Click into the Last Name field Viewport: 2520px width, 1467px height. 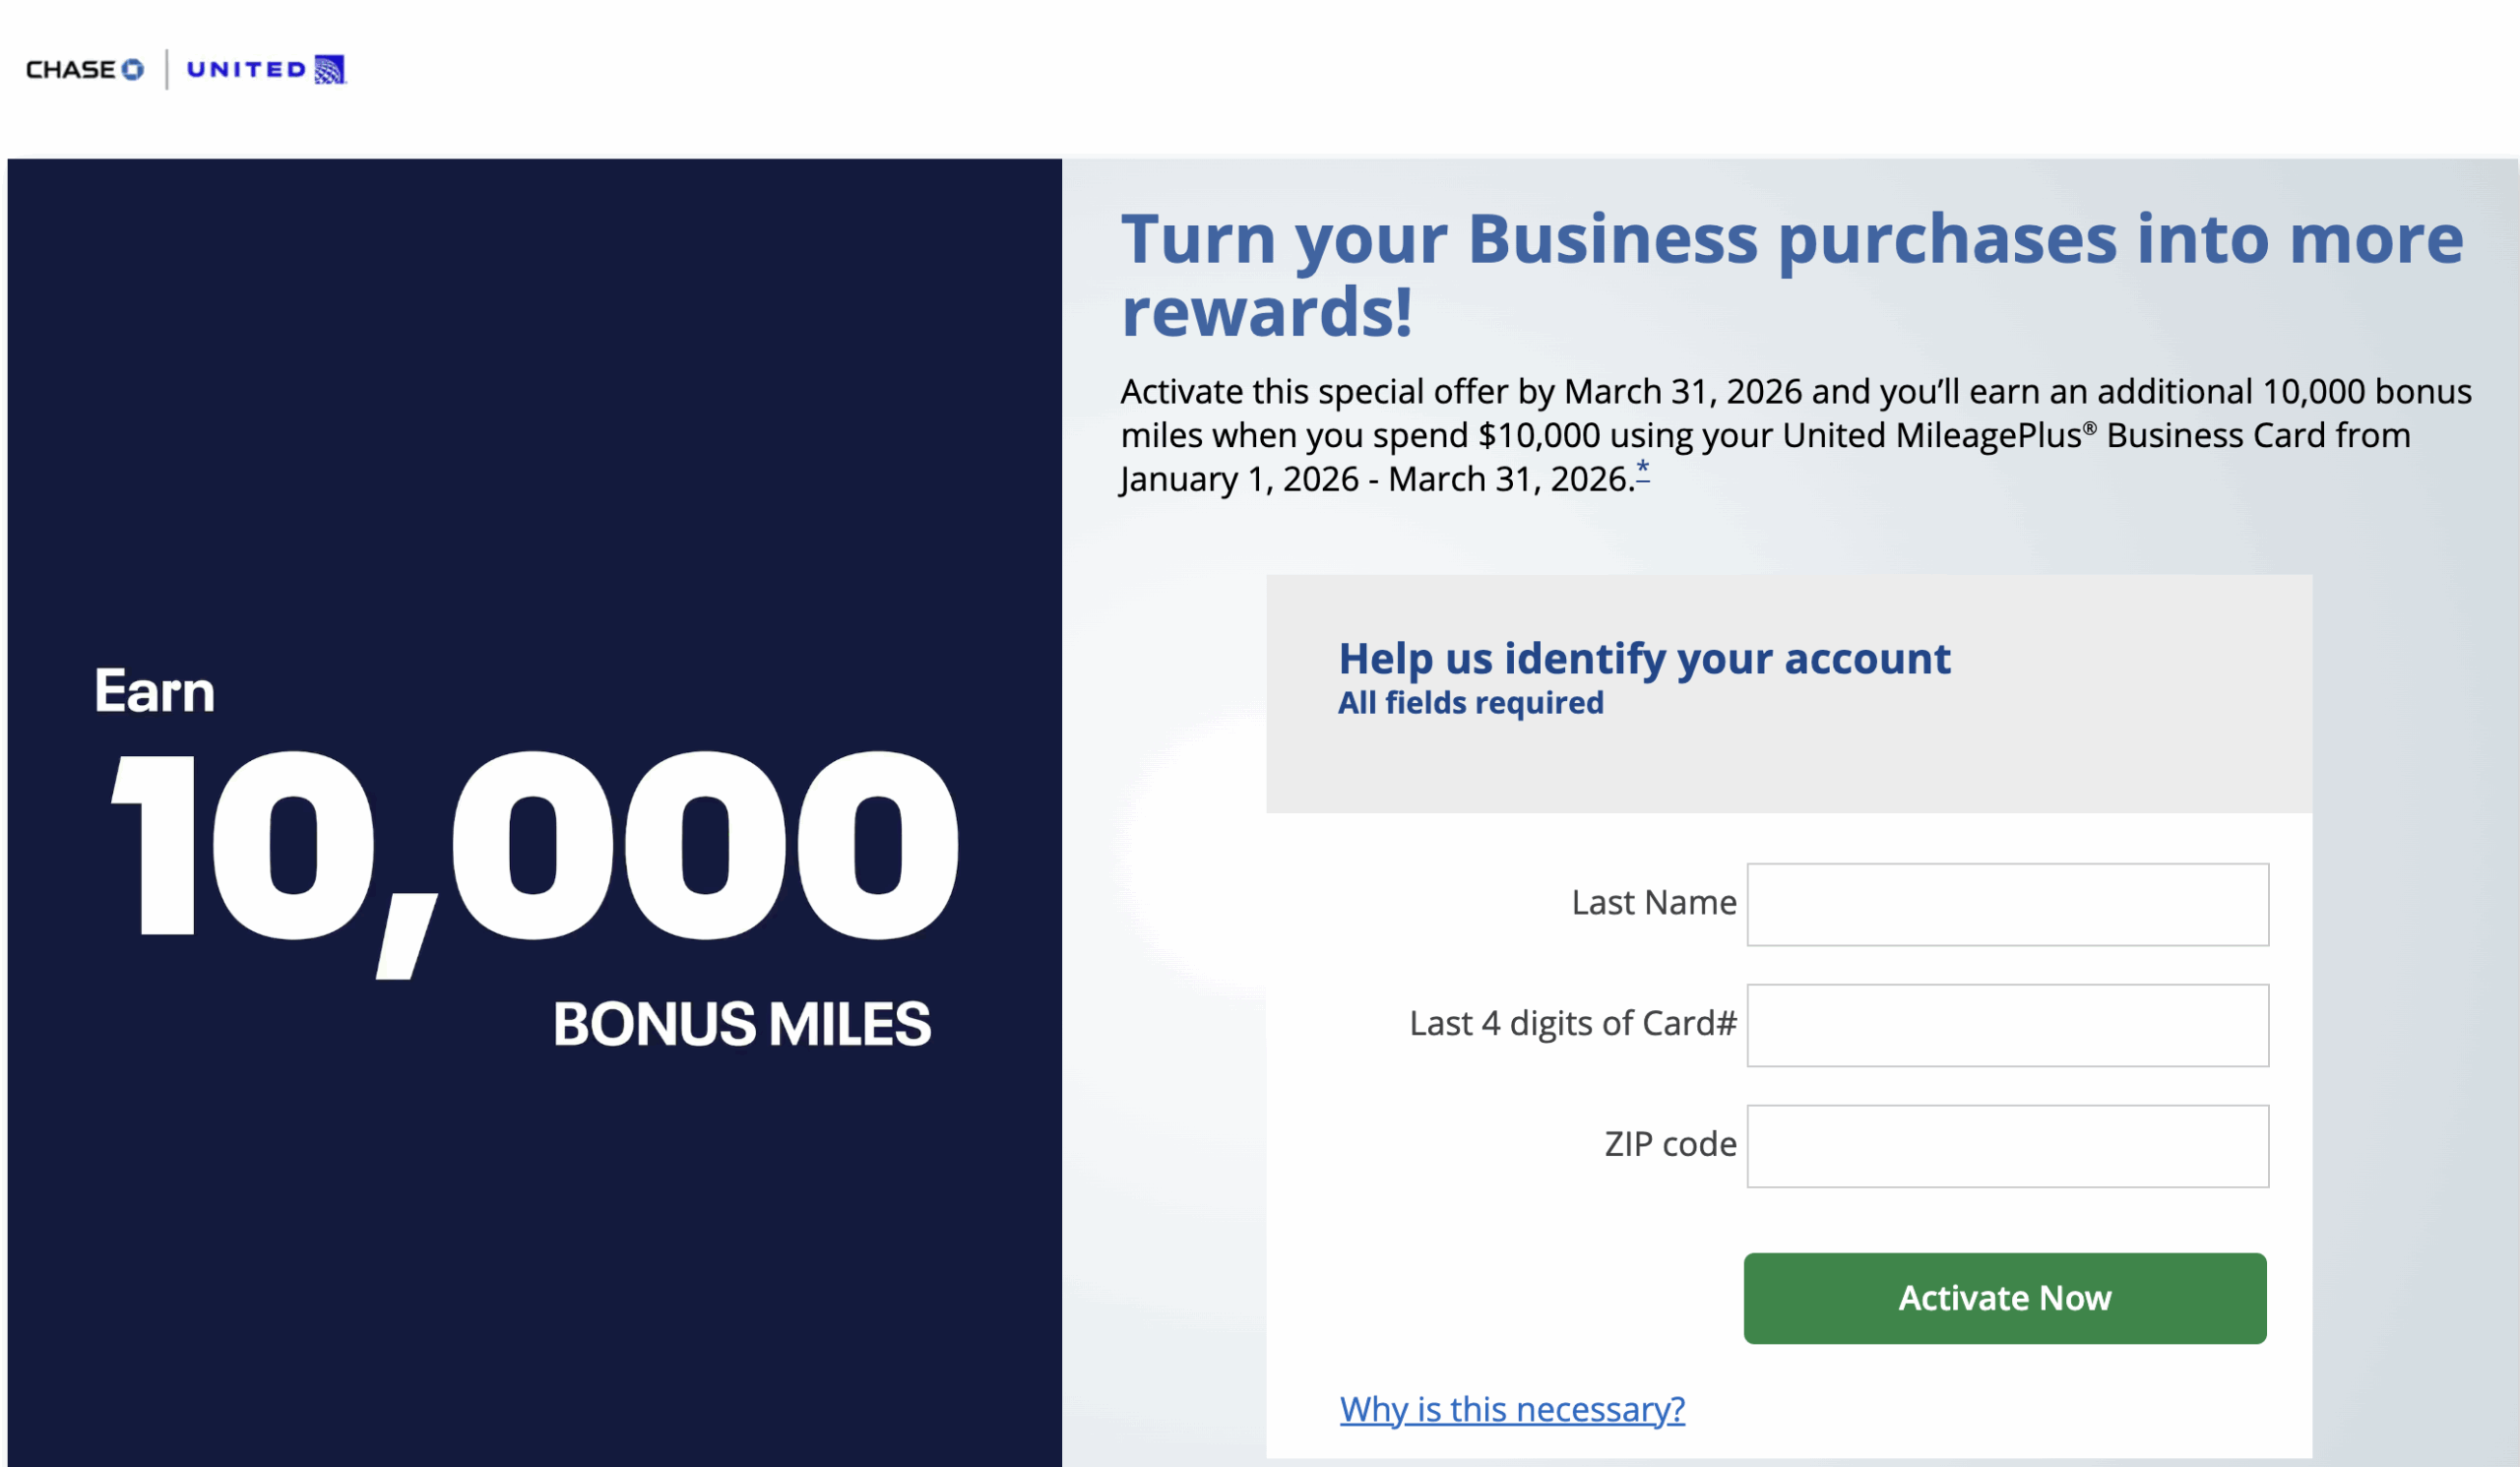2007,904
